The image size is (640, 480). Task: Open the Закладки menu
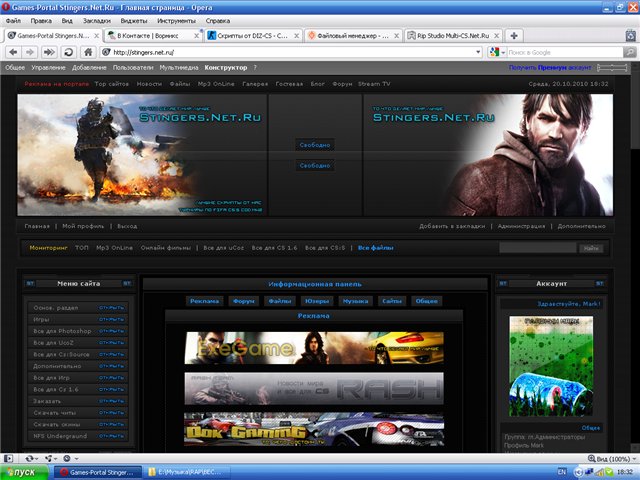pos(97,20)
